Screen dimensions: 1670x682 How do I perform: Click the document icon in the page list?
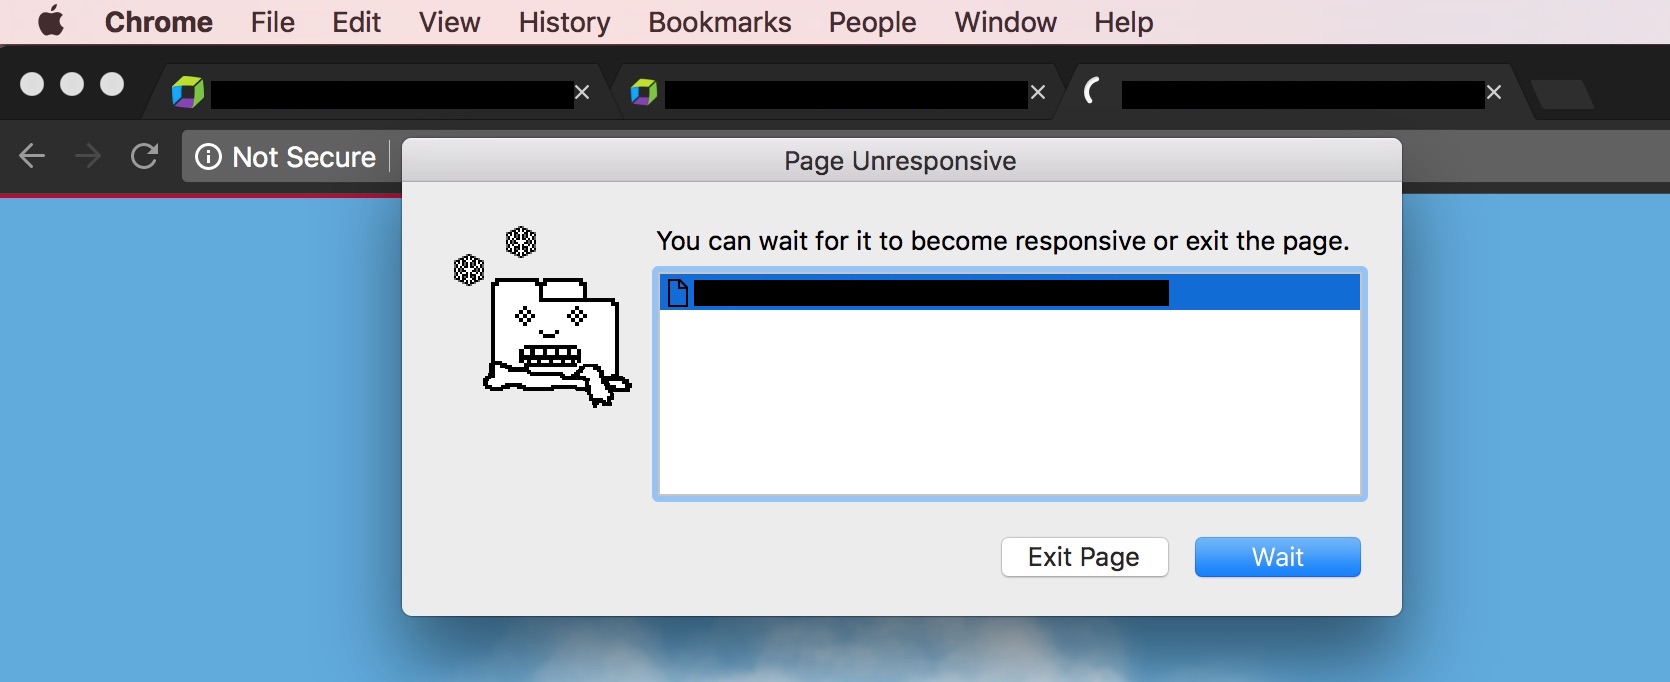pos(678,293)
